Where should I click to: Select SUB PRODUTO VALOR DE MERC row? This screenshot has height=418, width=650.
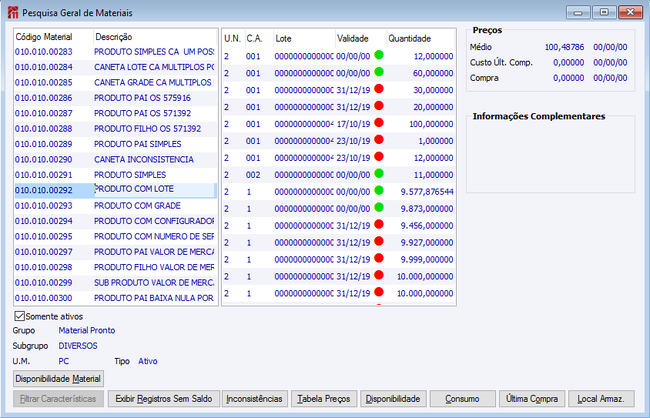coord(115,282)
